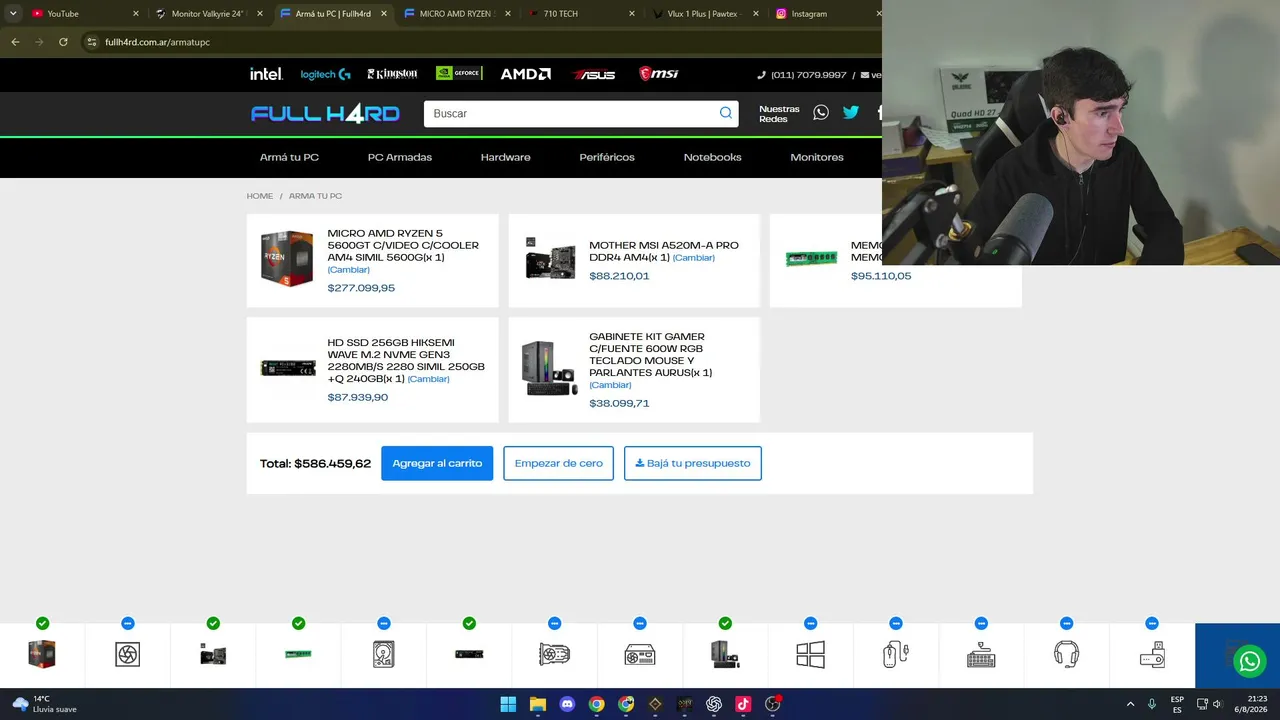Click the AMD brand logo
Screen dimensions: 1280x720
point(526,74)
